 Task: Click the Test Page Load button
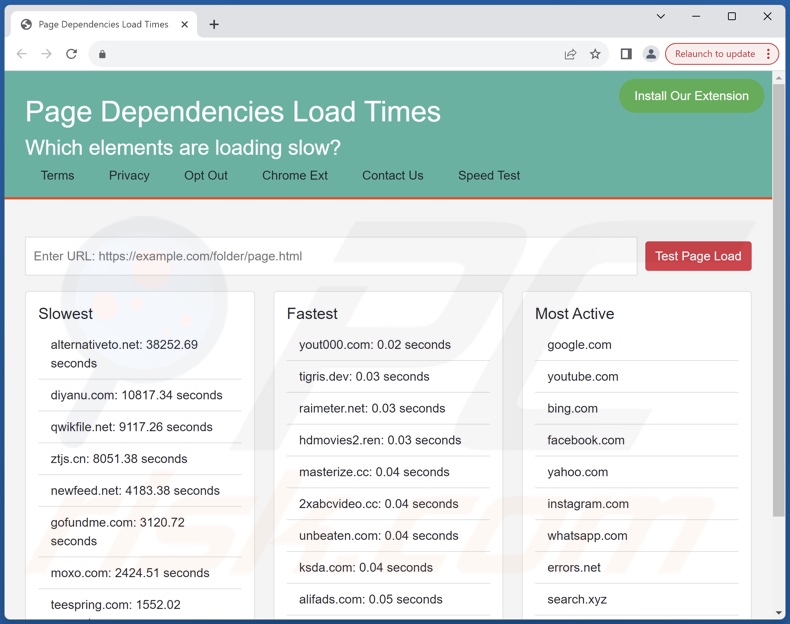tap(698, 256)
